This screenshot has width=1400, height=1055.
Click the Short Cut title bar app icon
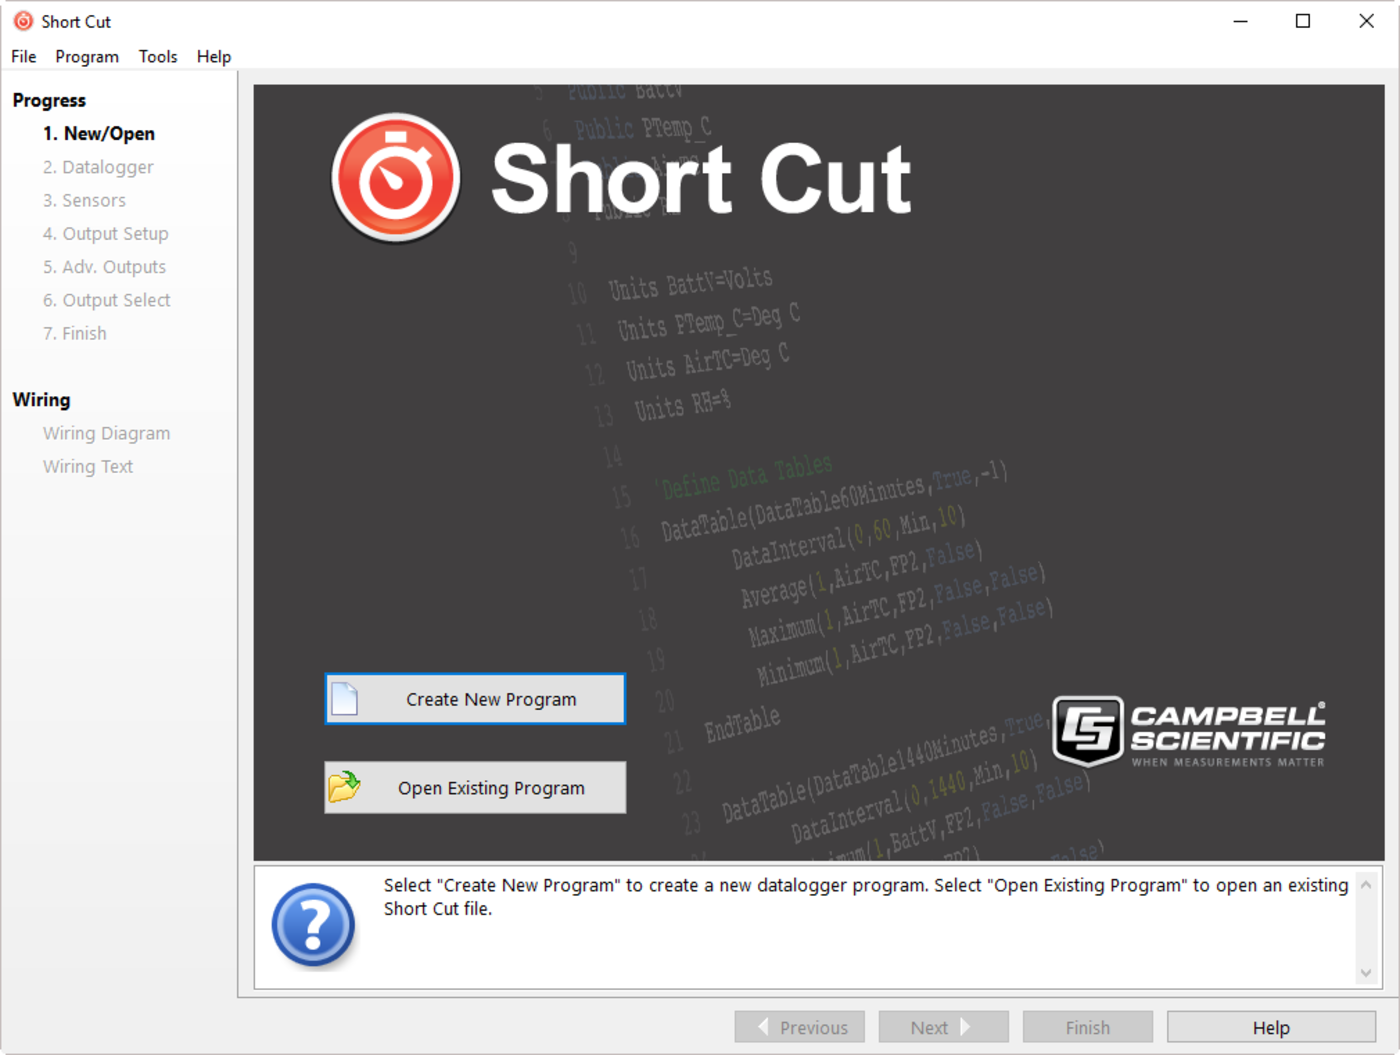point(23,21)
